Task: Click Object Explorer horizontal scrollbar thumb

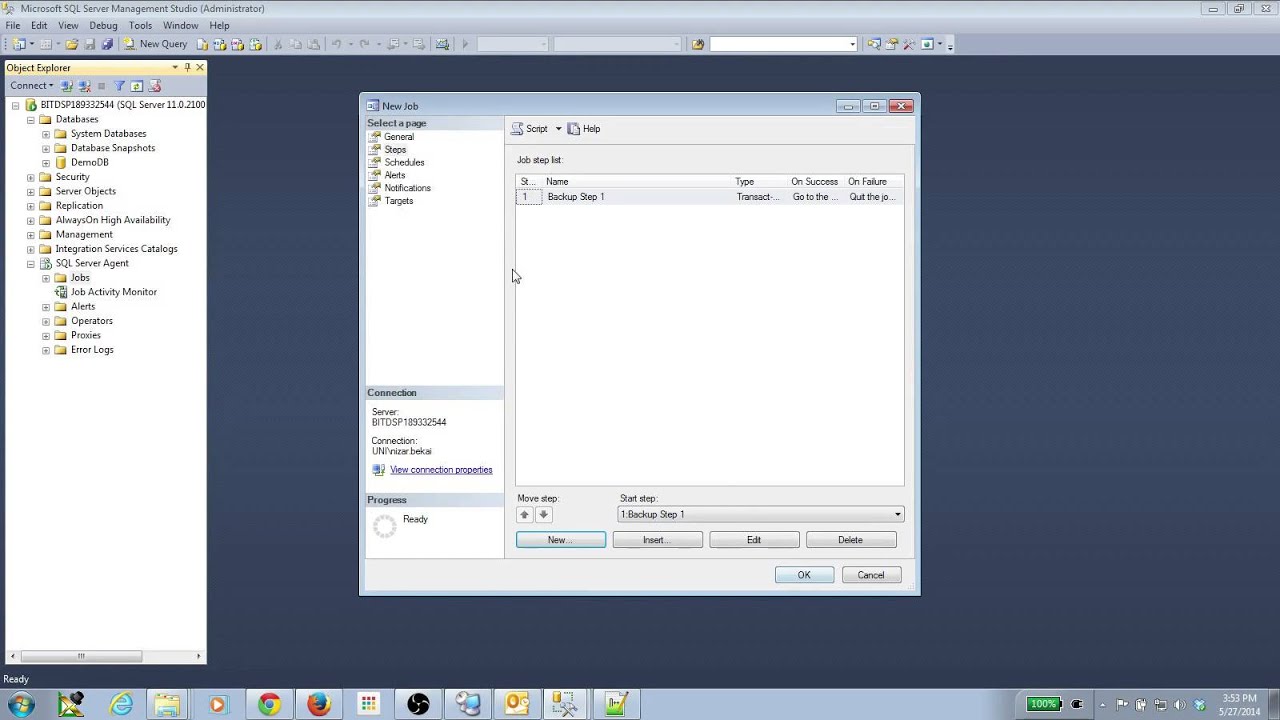Action: (x=82, y=656)
